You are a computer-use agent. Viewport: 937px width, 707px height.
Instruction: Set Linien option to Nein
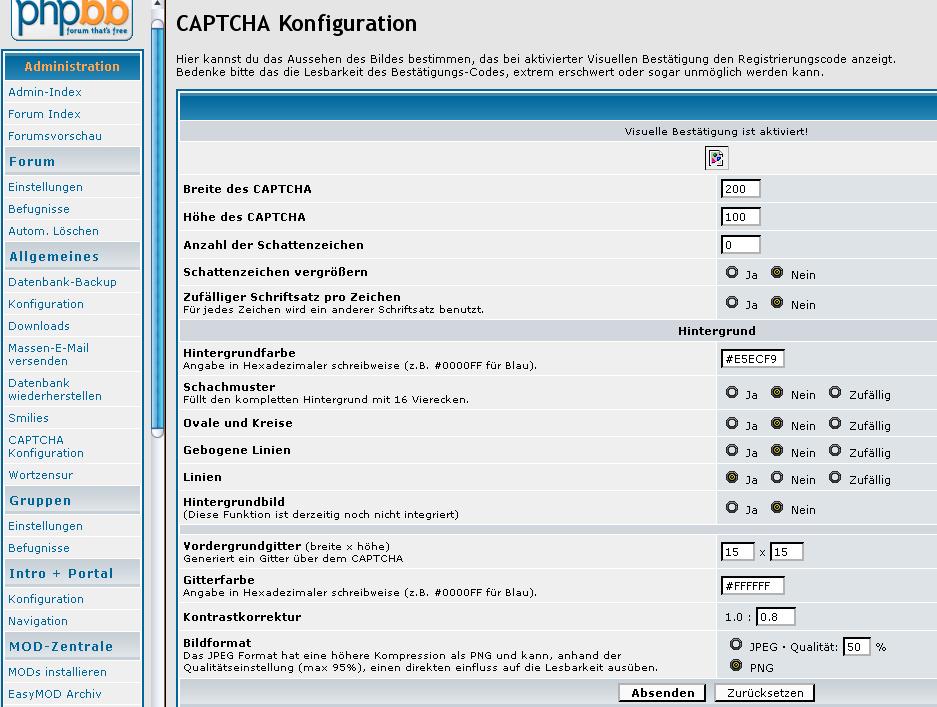(x=777, y=478)
